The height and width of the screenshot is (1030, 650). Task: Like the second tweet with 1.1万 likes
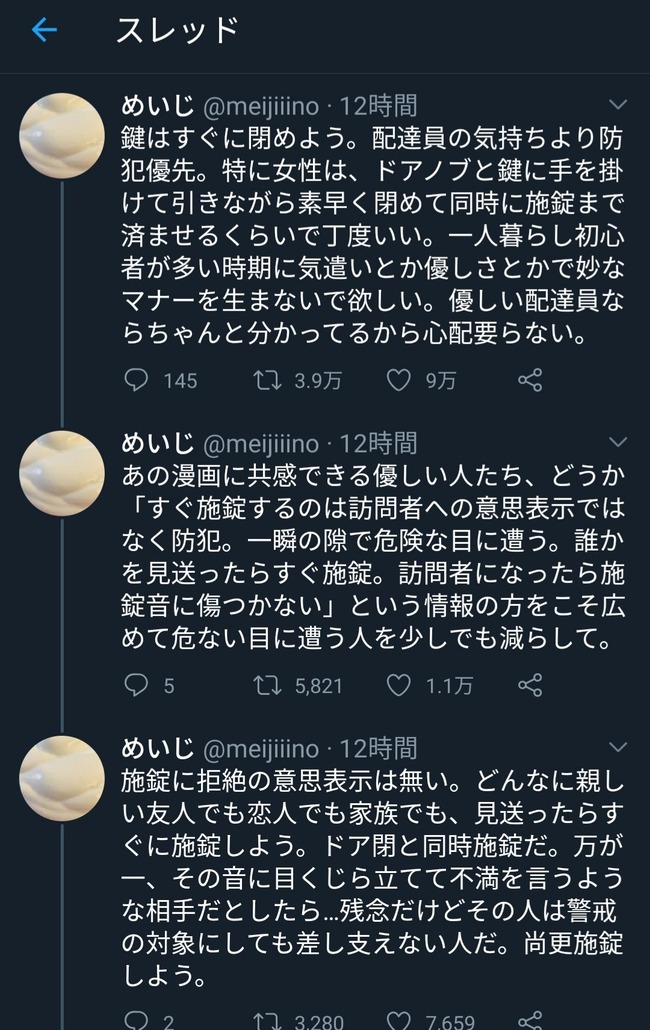pyautogui.click(x=399, y=685)
